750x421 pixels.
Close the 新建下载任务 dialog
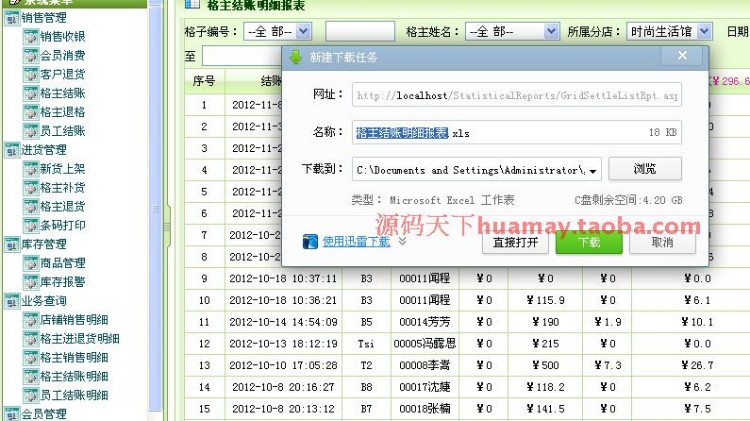[x=683, y=55]
